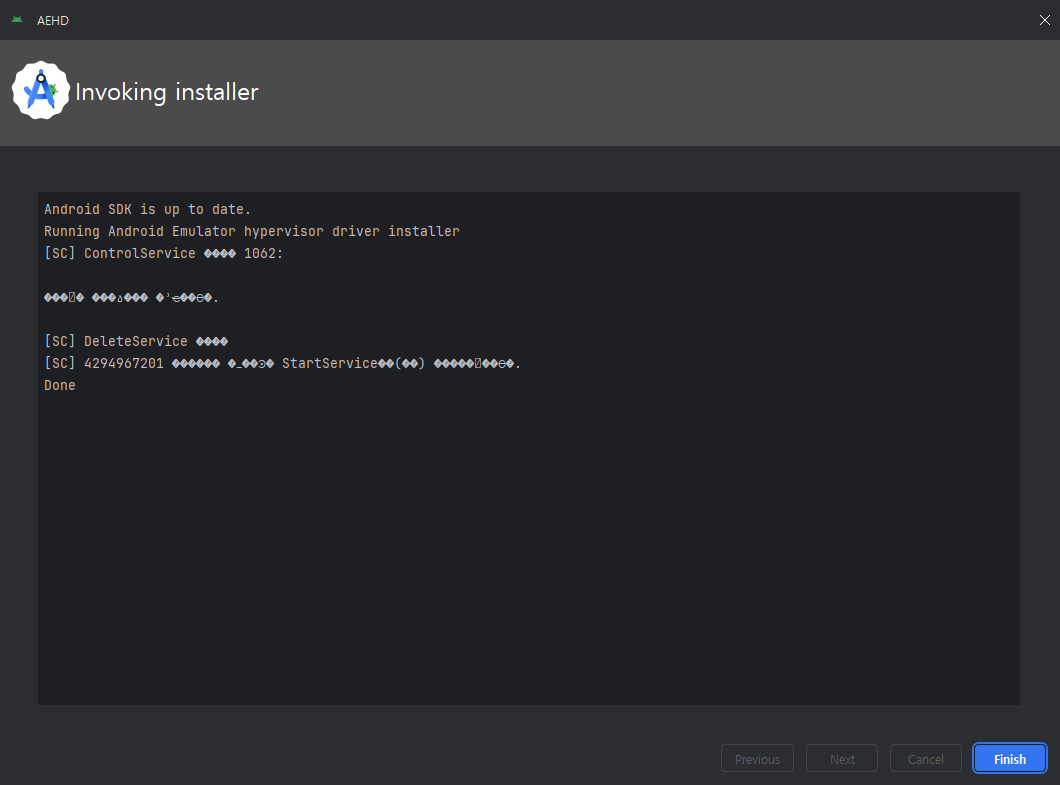
Task: Click the 'Android SDK is up to date.' line
Action: [x=147, y=210]
